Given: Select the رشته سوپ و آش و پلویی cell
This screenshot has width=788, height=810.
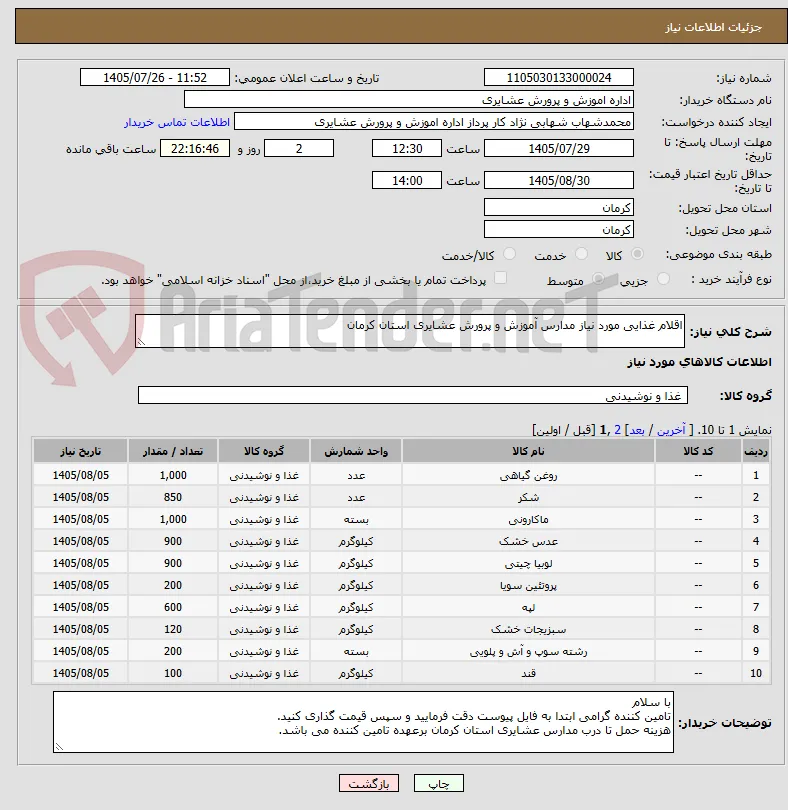Looking at the screenshot, I should tap(528, 651).
